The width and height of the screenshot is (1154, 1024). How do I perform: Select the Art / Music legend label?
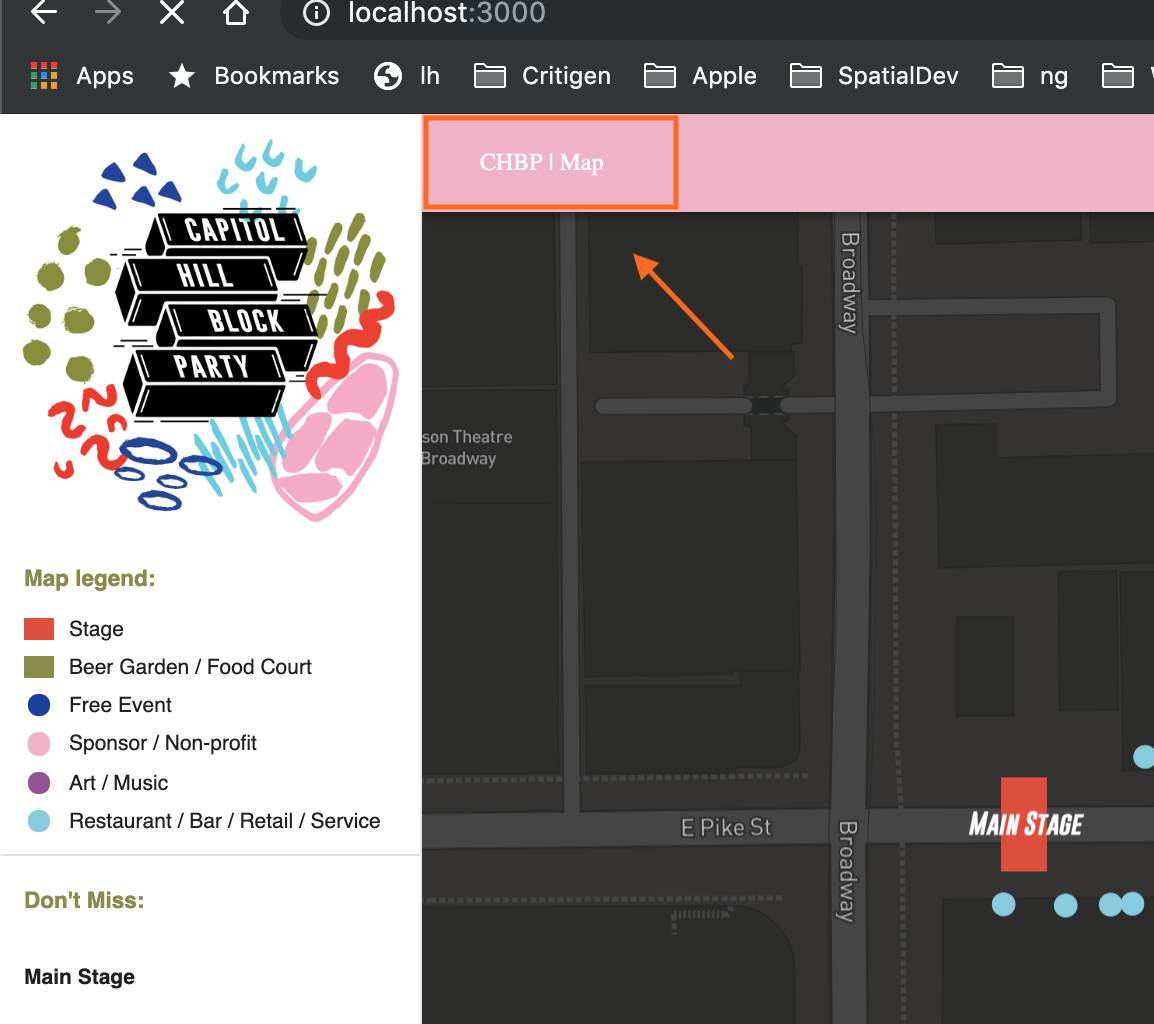point(118,783)
